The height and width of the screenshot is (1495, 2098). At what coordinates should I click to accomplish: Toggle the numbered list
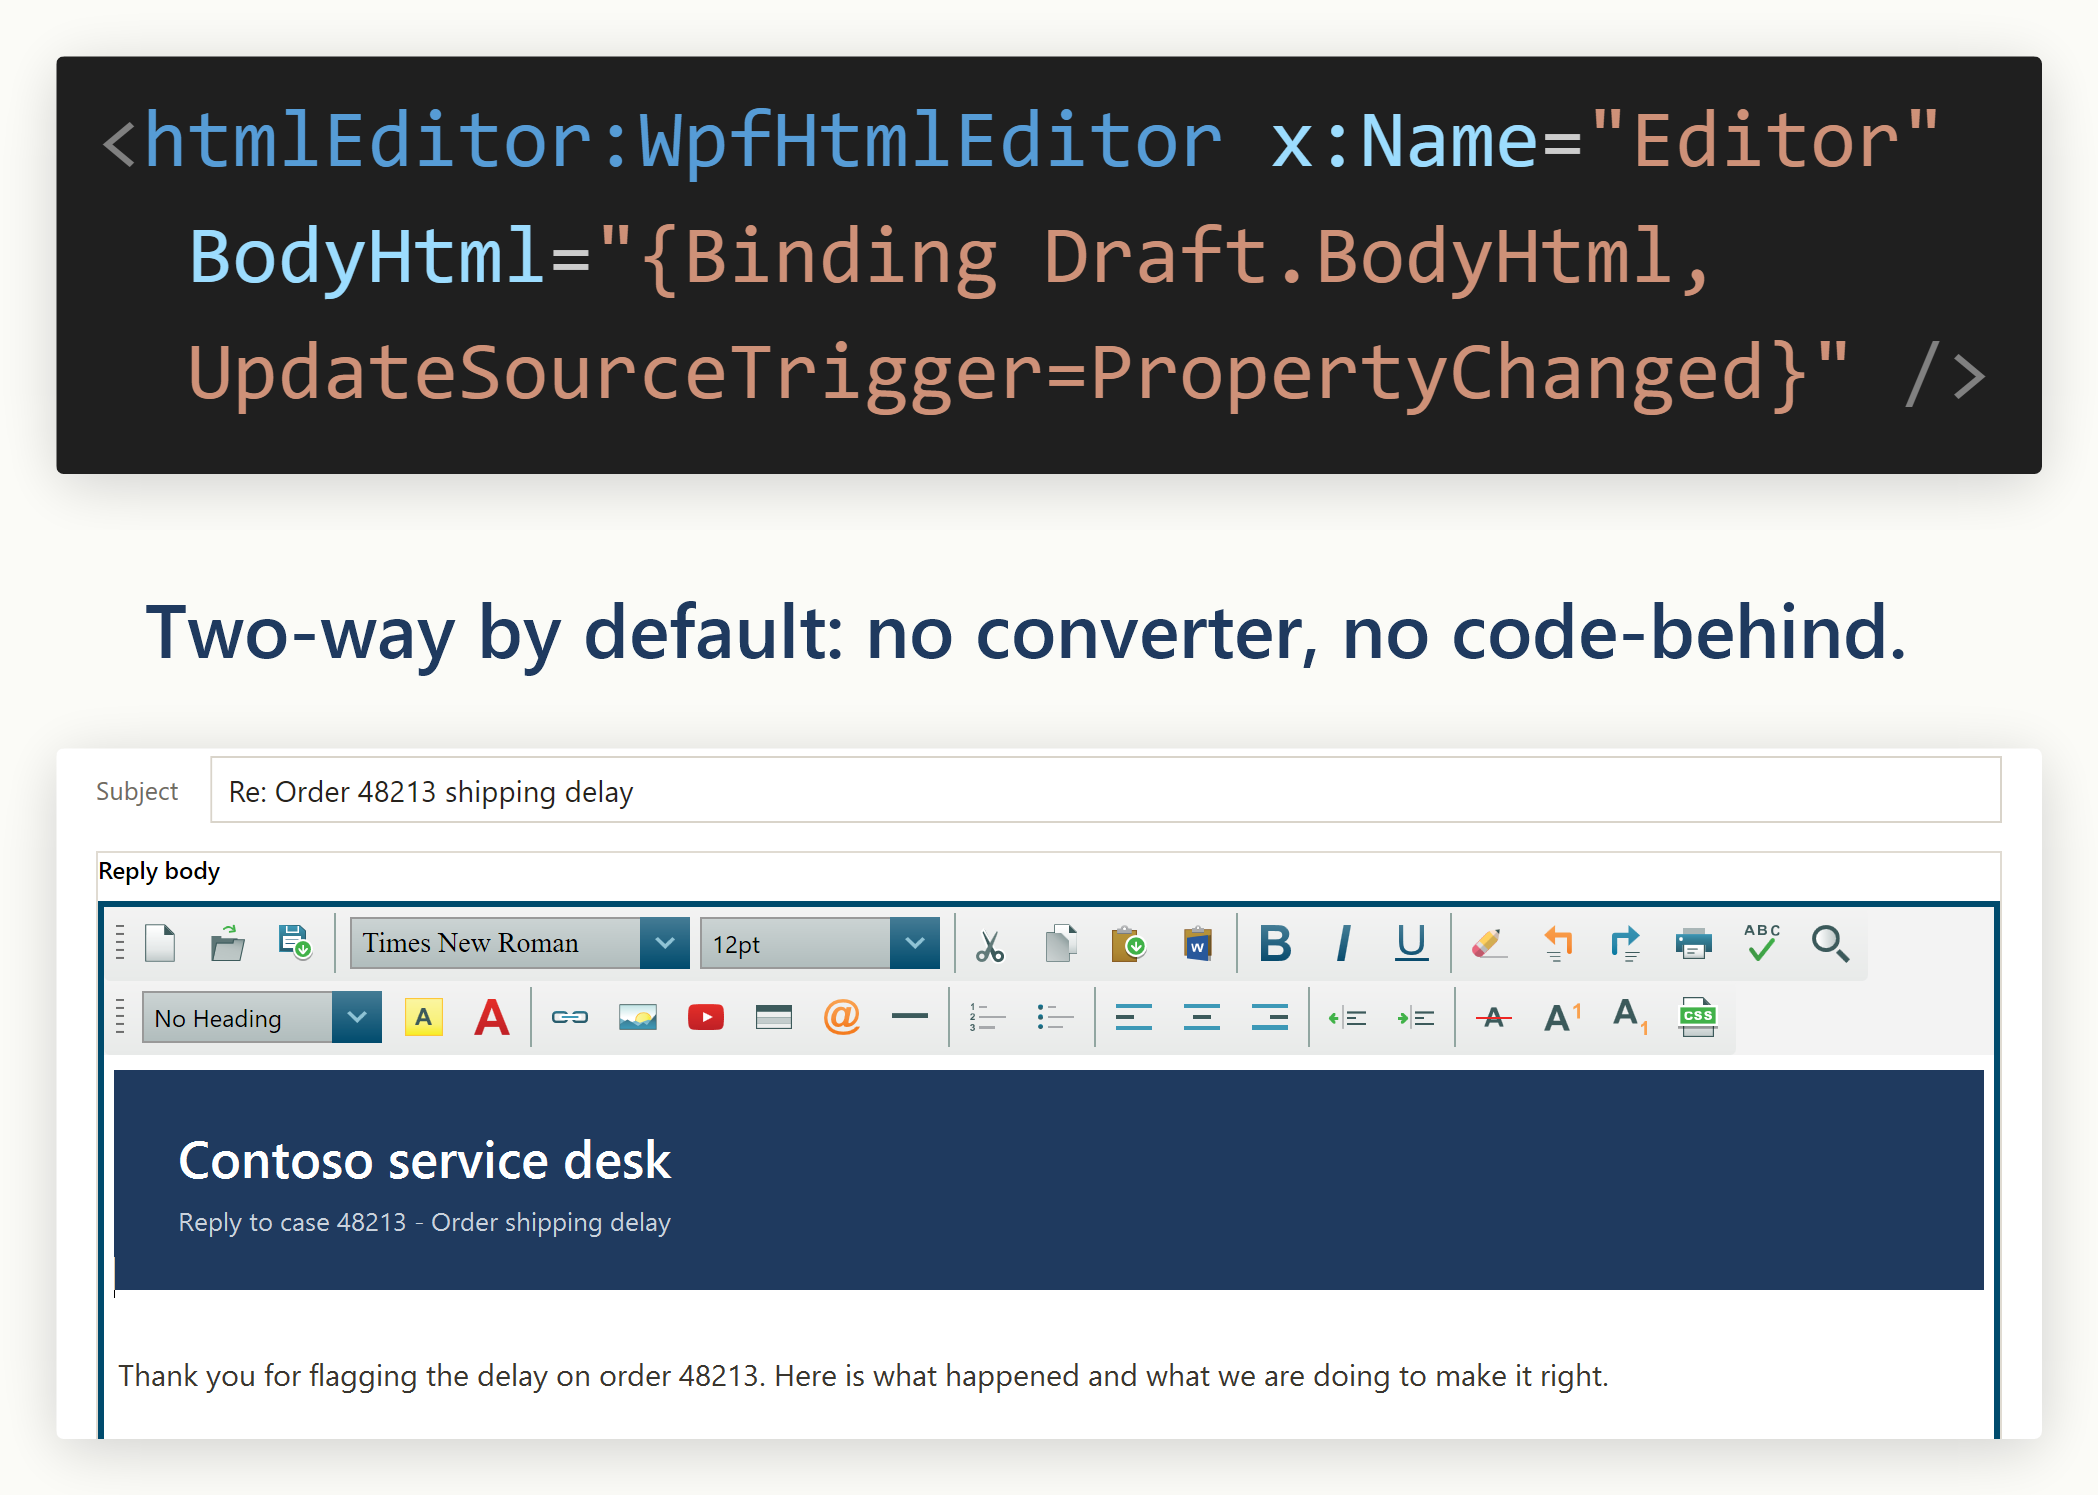coord(987,1017)
